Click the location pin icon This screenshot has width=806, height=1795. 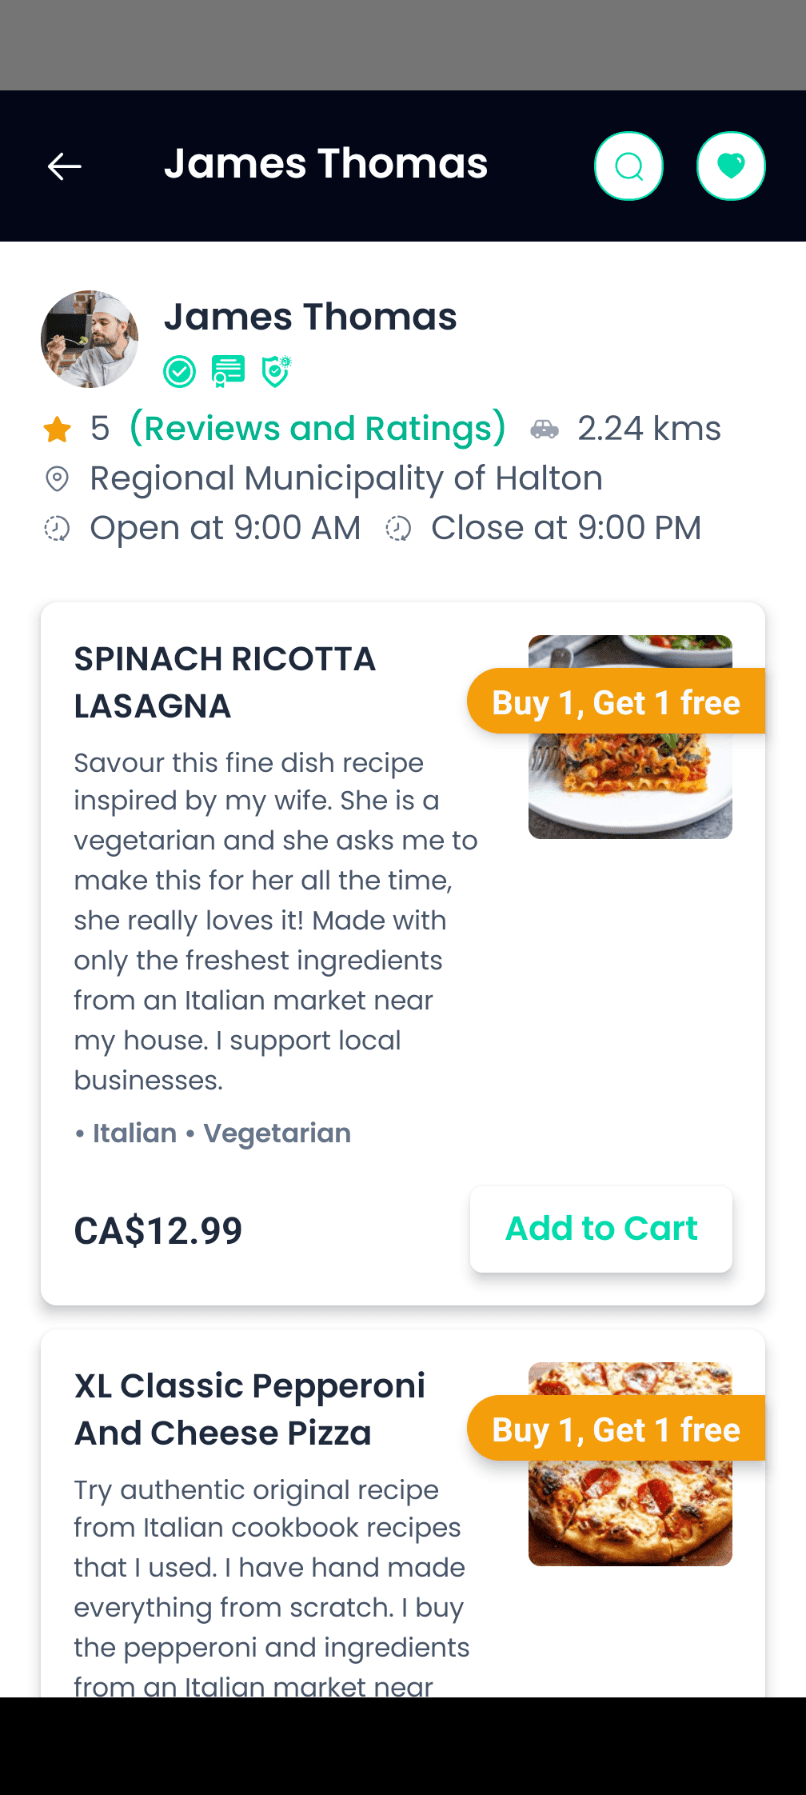click(57, 479)
